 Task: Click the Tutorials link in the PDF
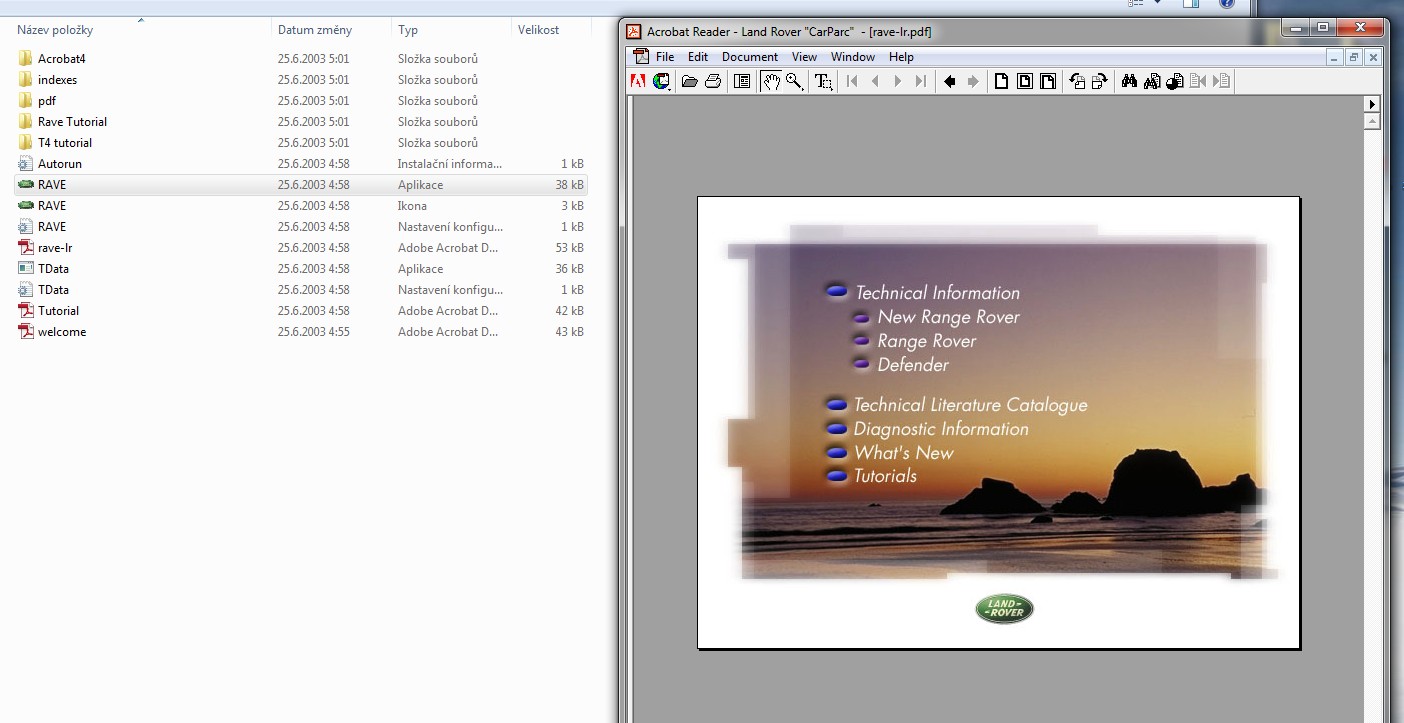[884, 476]
